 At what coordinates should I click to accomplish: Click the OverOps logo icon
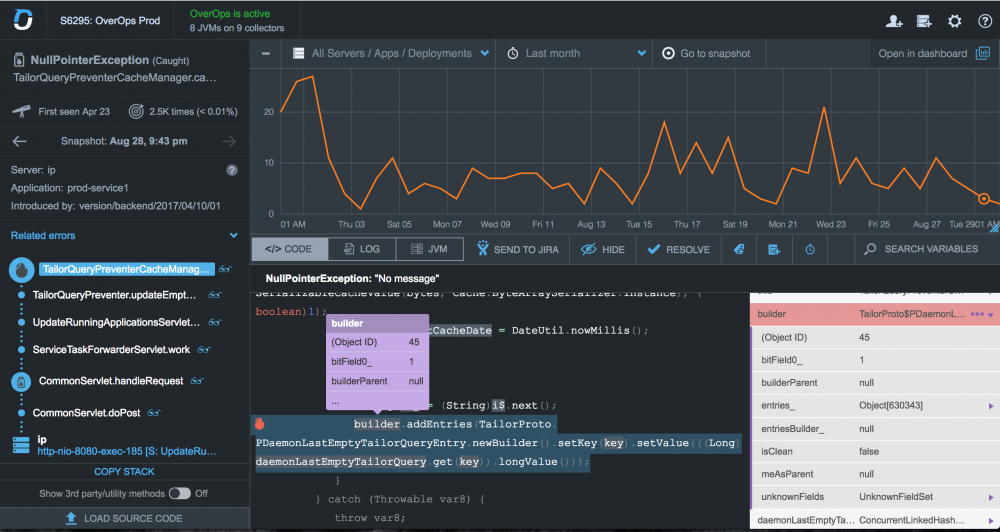[22, 21]
